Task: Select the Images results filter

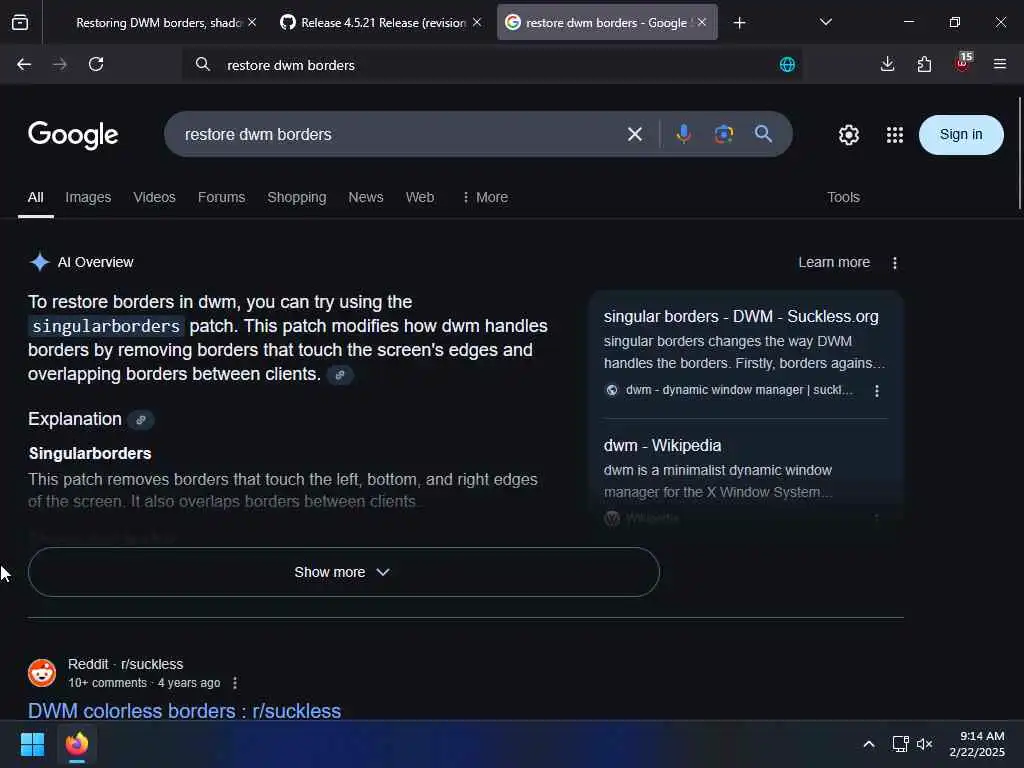Action: (x=88, y=197)
